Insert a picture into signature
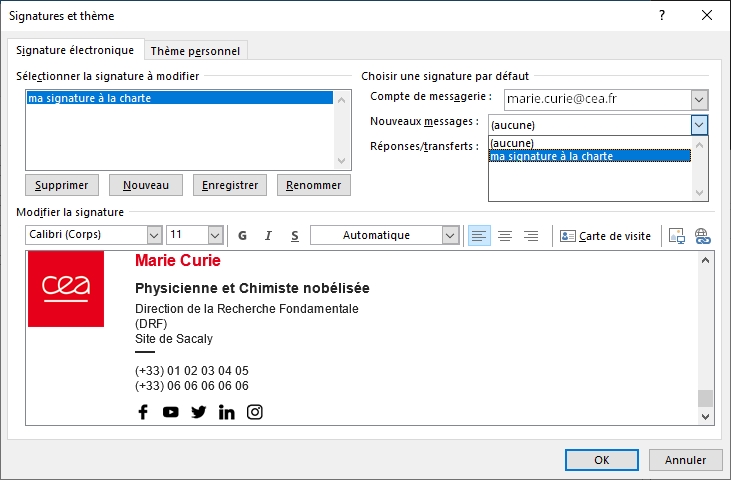This screenshot has height=480, width=731. [x=677, y=236]
